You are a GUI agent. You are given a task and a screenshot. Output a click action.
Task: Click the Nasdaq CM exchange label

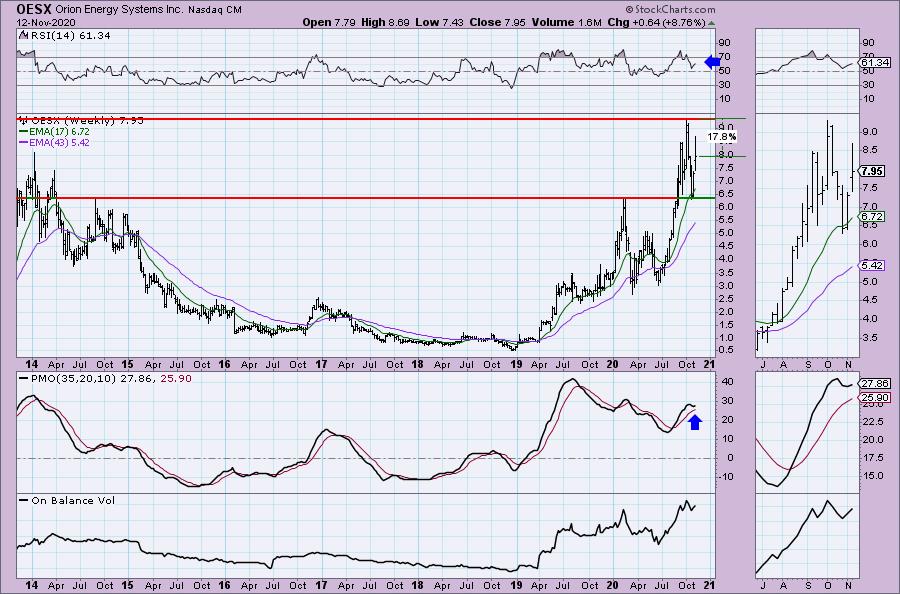tap(215, 10)
